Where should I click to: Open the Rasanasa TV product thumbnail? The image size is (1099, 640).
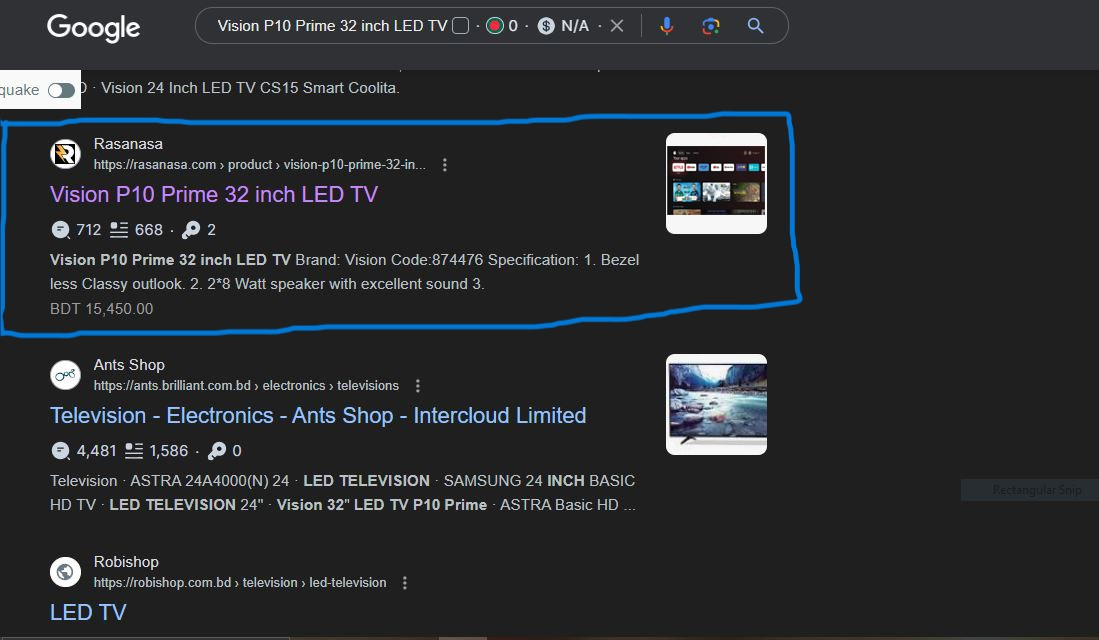click(x=716, y=184)
